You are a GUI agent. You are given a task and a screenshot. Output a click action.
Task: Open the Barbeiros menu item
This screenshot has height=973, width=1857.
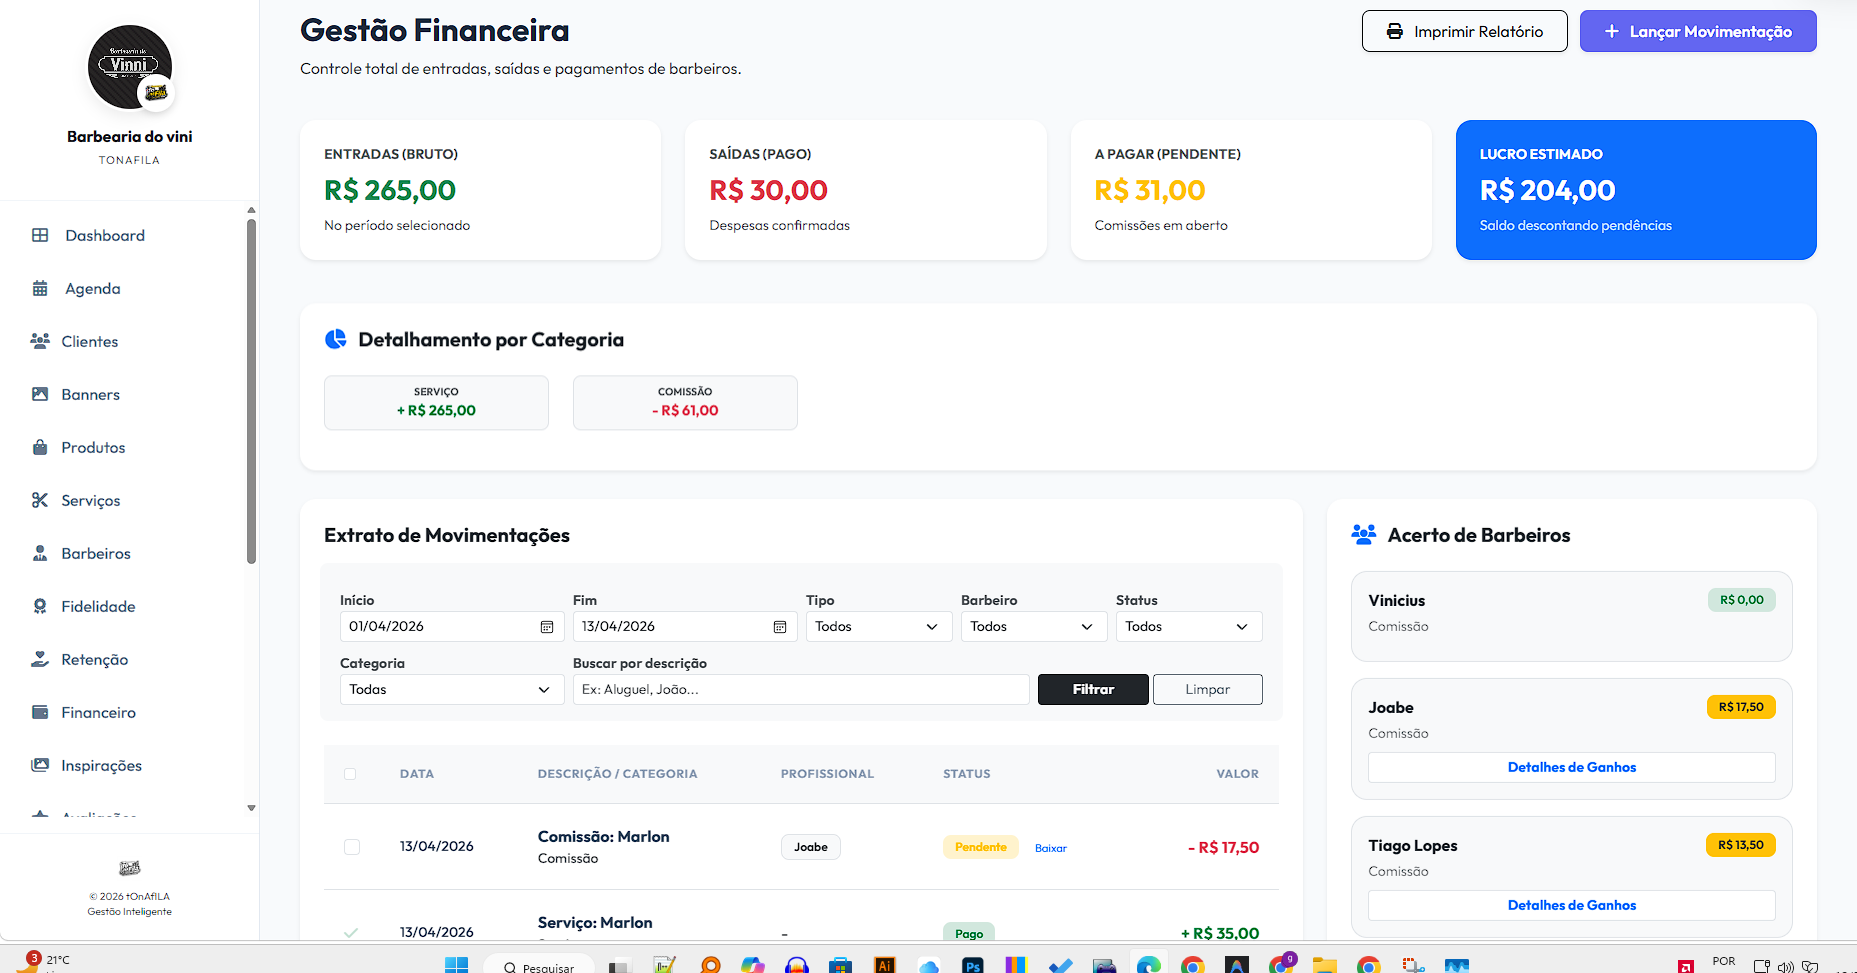point(96,553)
